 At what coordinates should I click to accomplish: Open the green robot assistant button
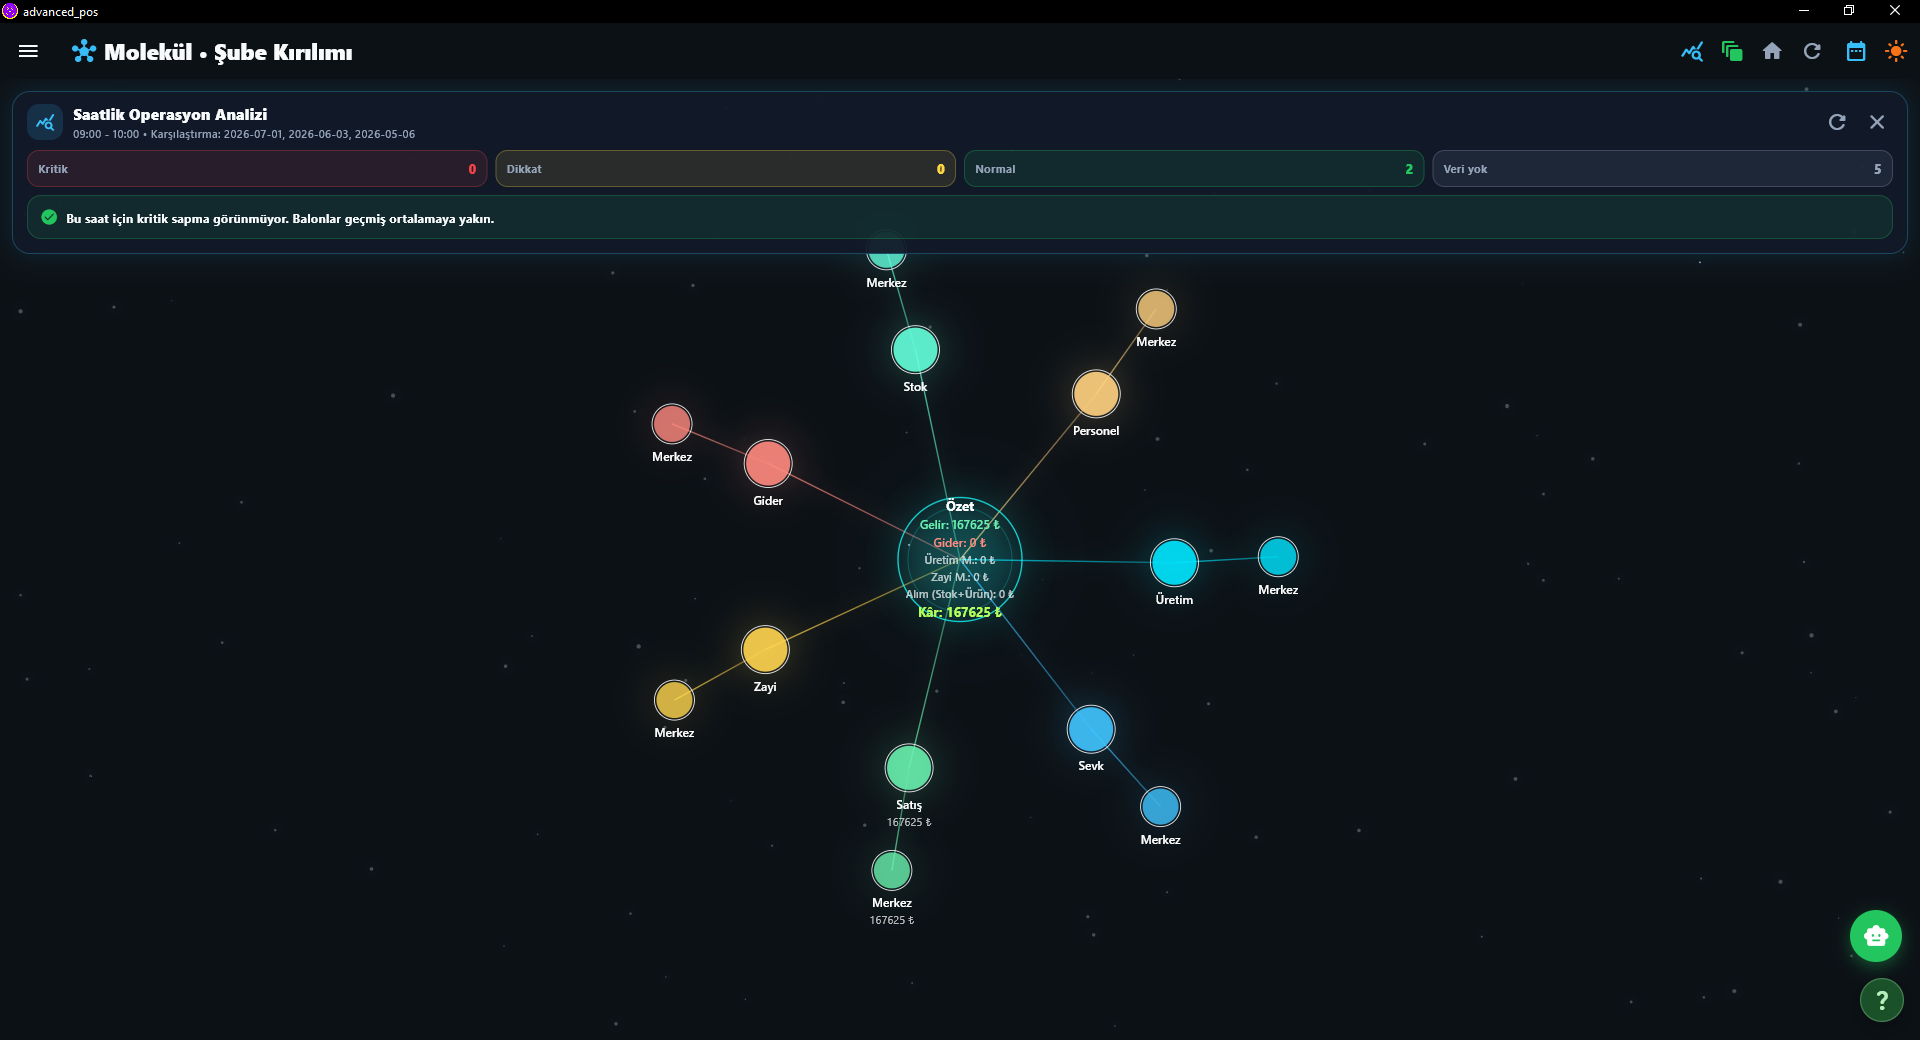click(1876, 936)
